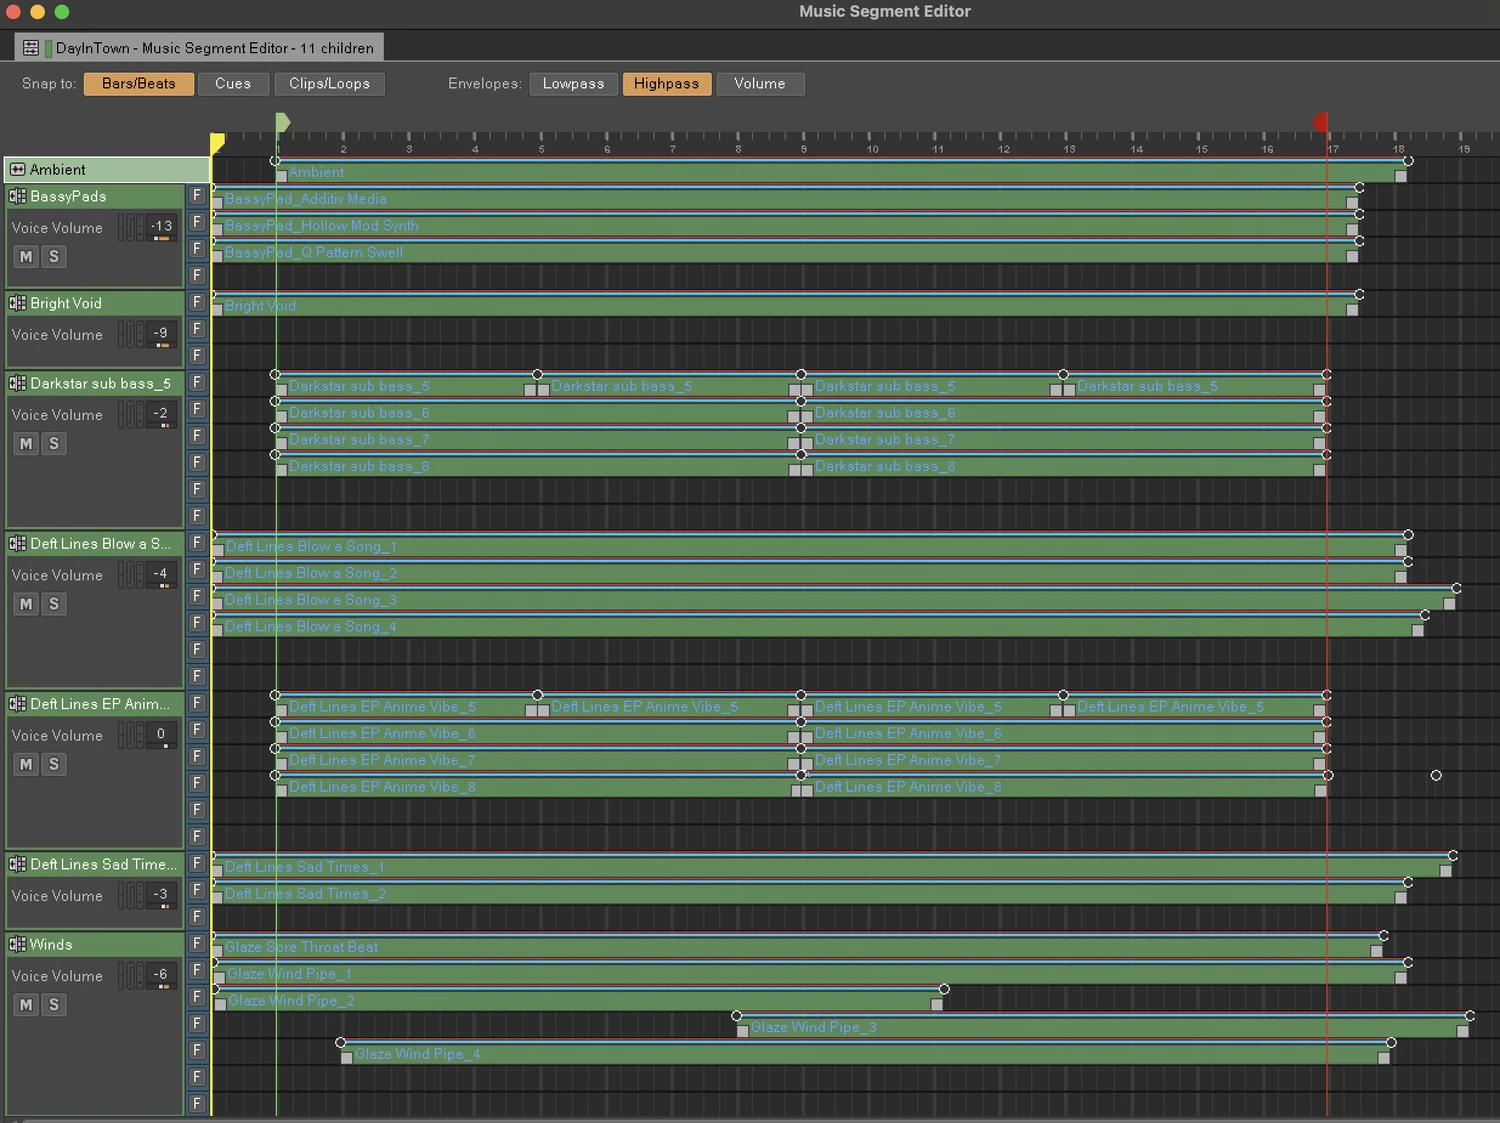This screenshot has height=1123, width=1500.
Task: Click F icon on Deft Lines Blow a Song_3 row
Action: 197,596
